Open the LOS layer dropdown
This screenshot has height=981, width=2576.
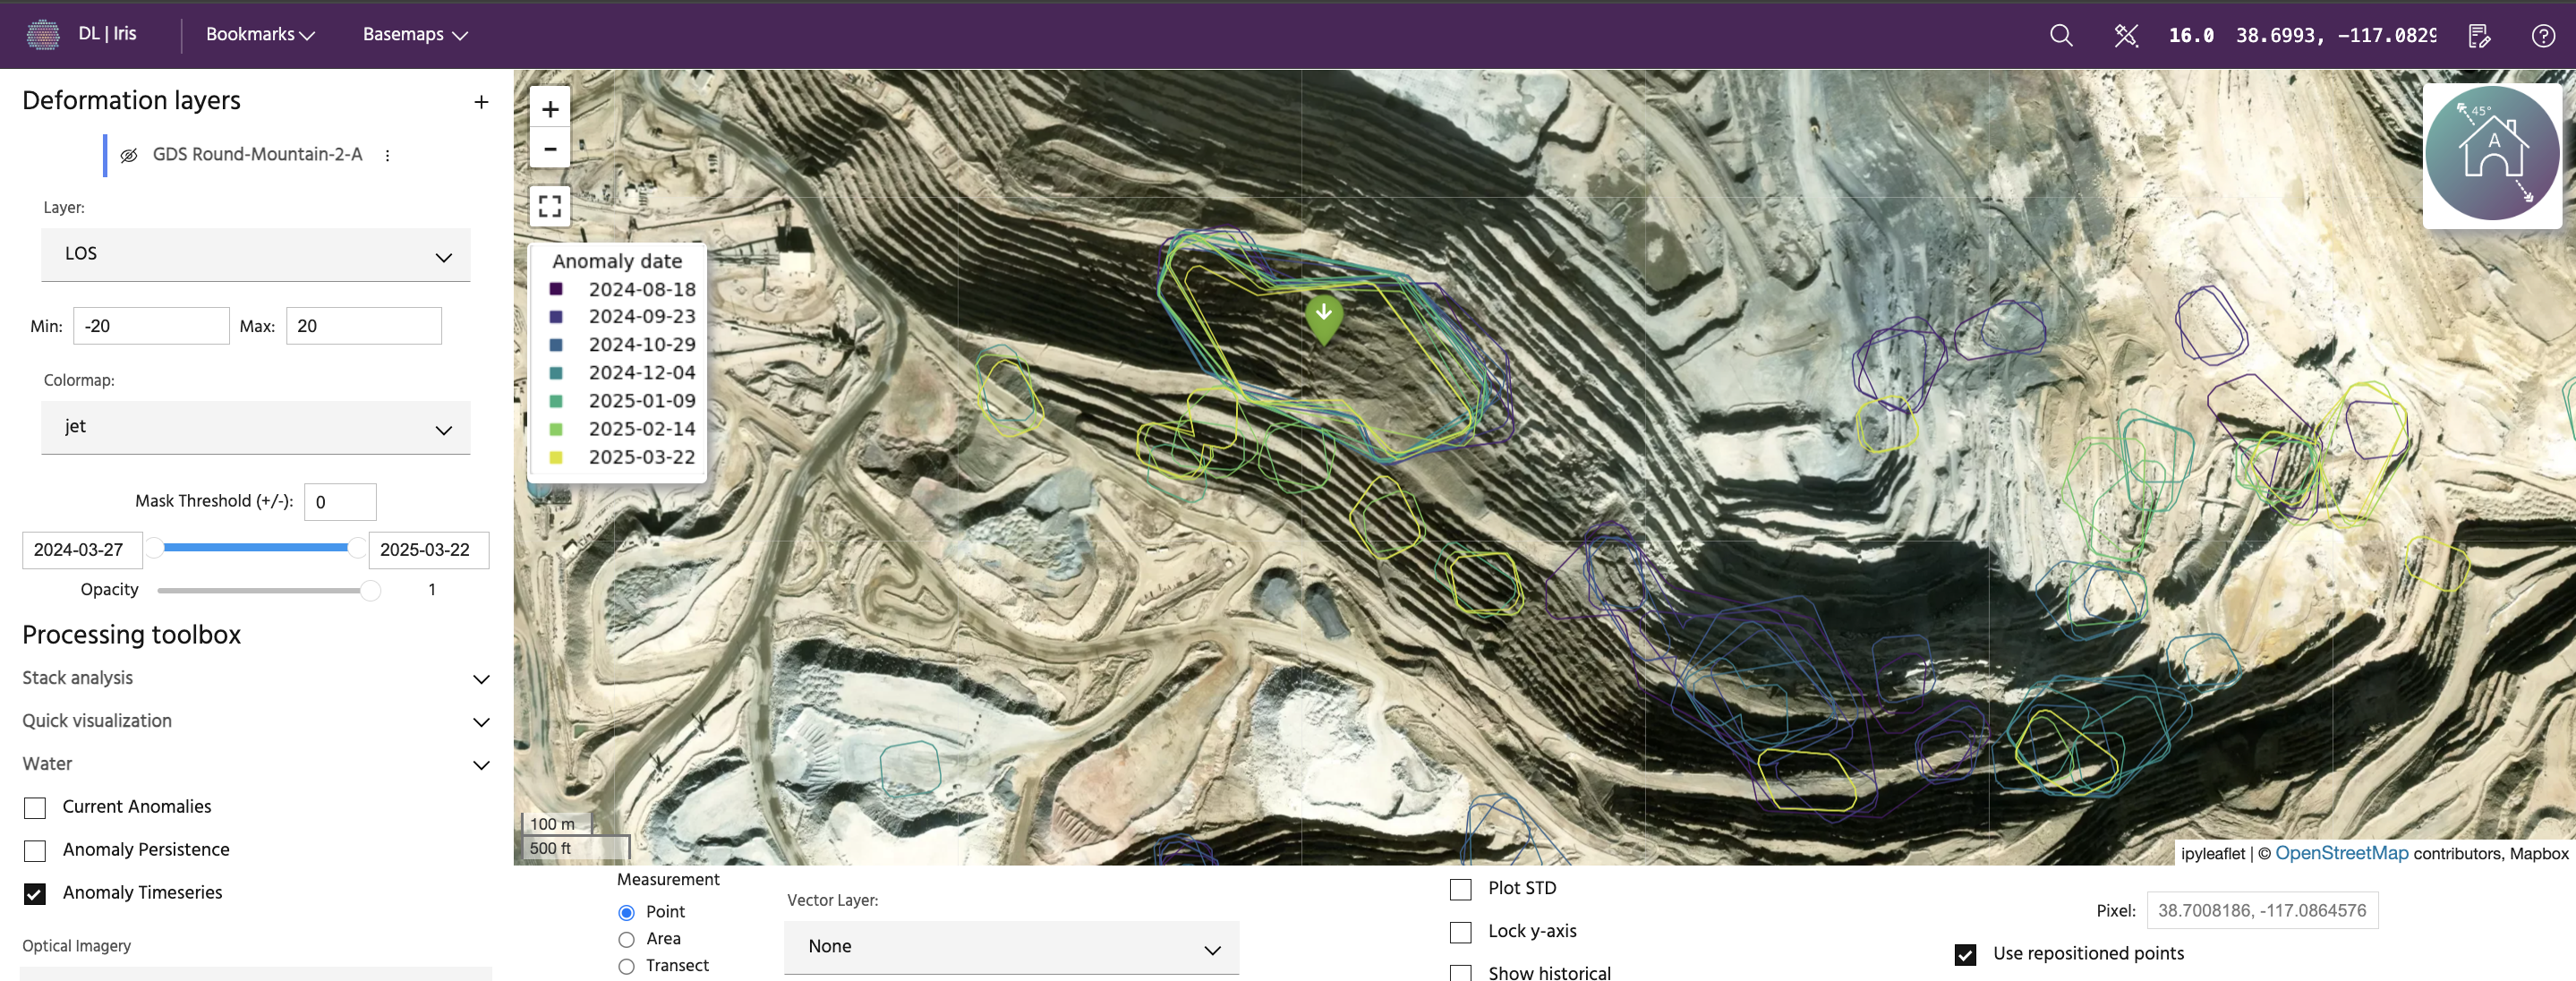tap(255, 255)
